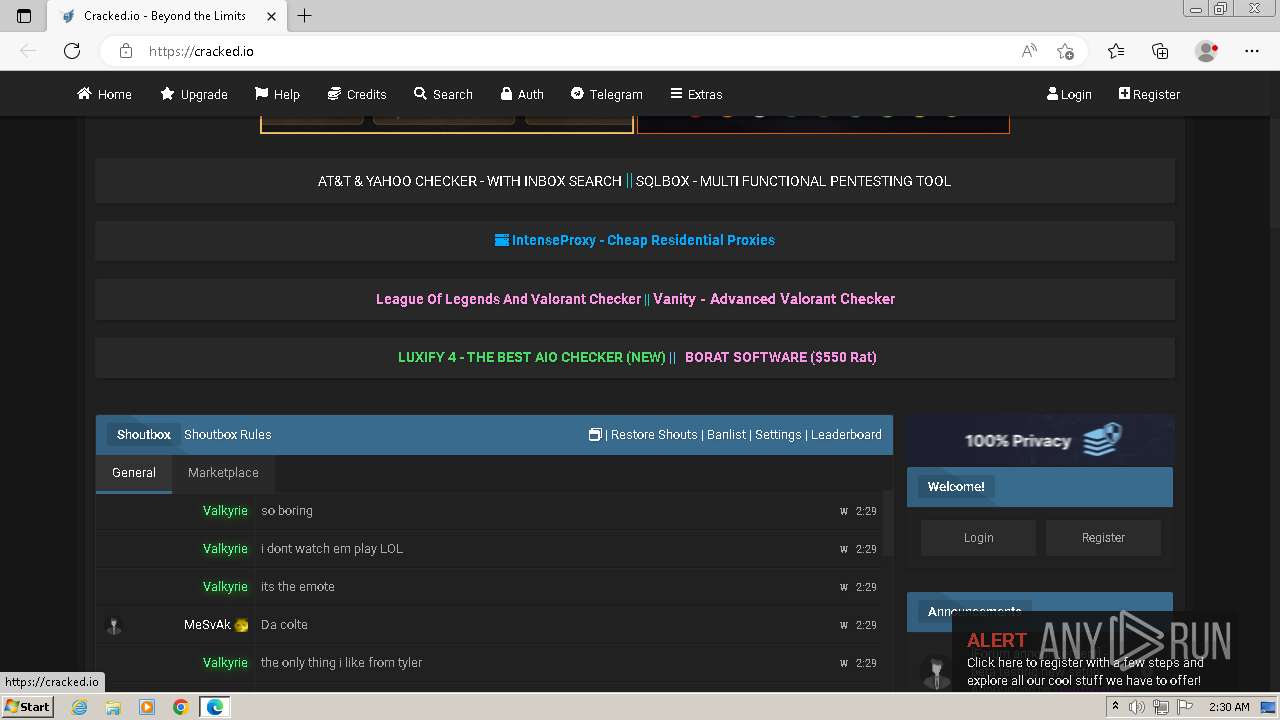This screenshot has width=1280, height=720.
Task: Open Shoutbox Rules
Action: (228, 434)
